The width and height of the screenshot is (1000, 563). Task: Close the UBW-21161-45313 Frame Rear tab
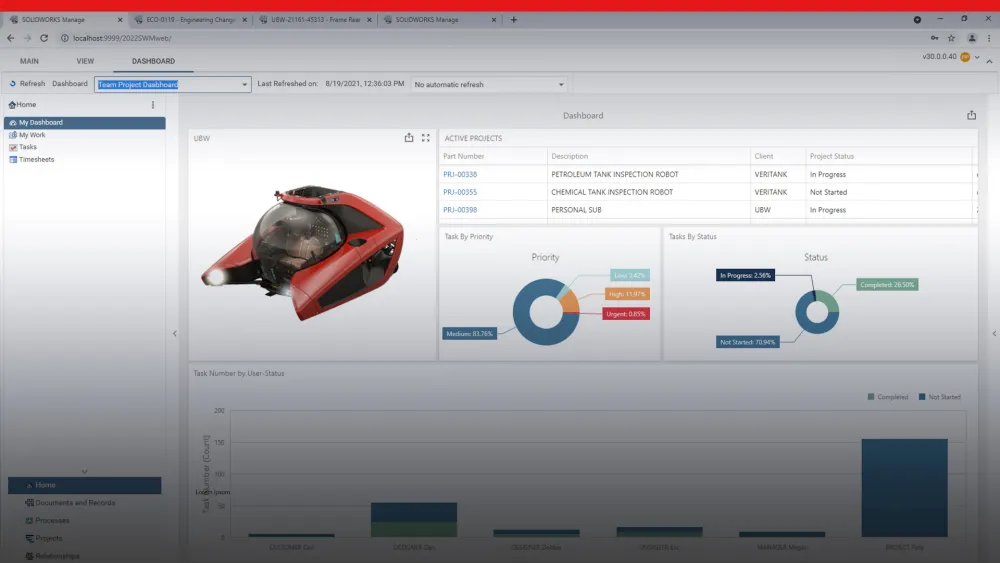click(369, 20)
